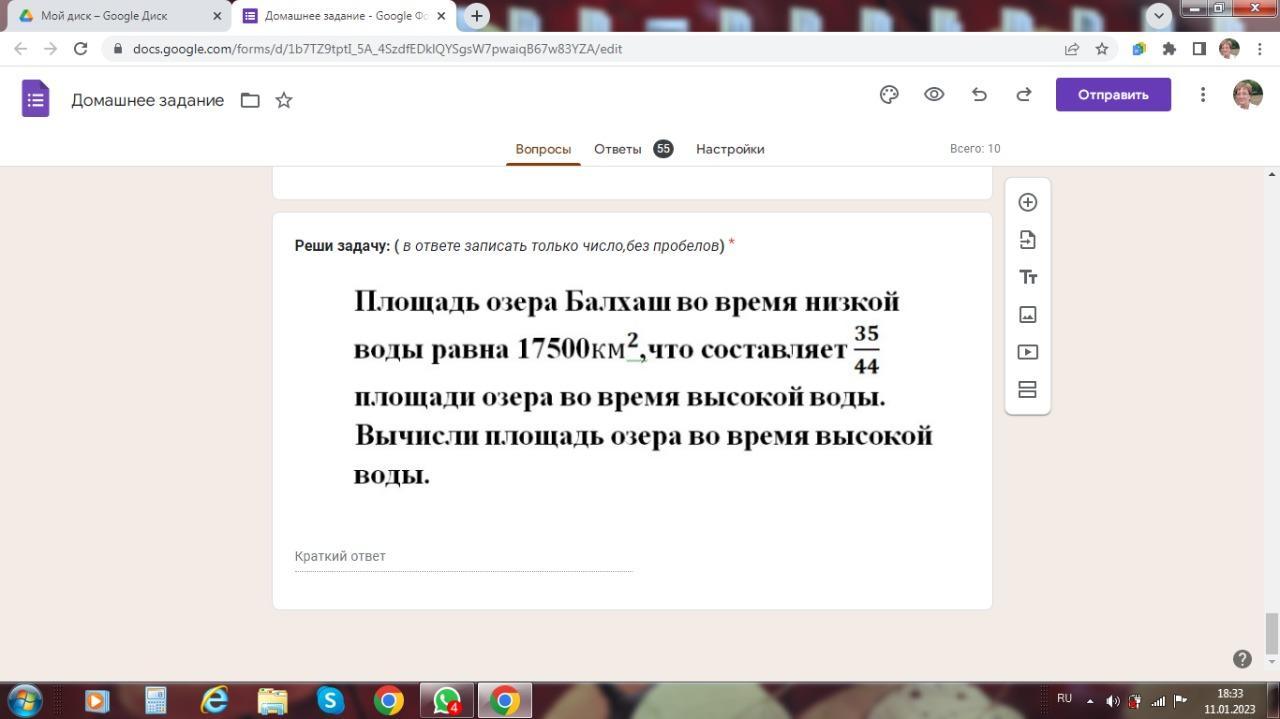
Task: Close the Домашнее задание browser tab
Action: (441, 16)
